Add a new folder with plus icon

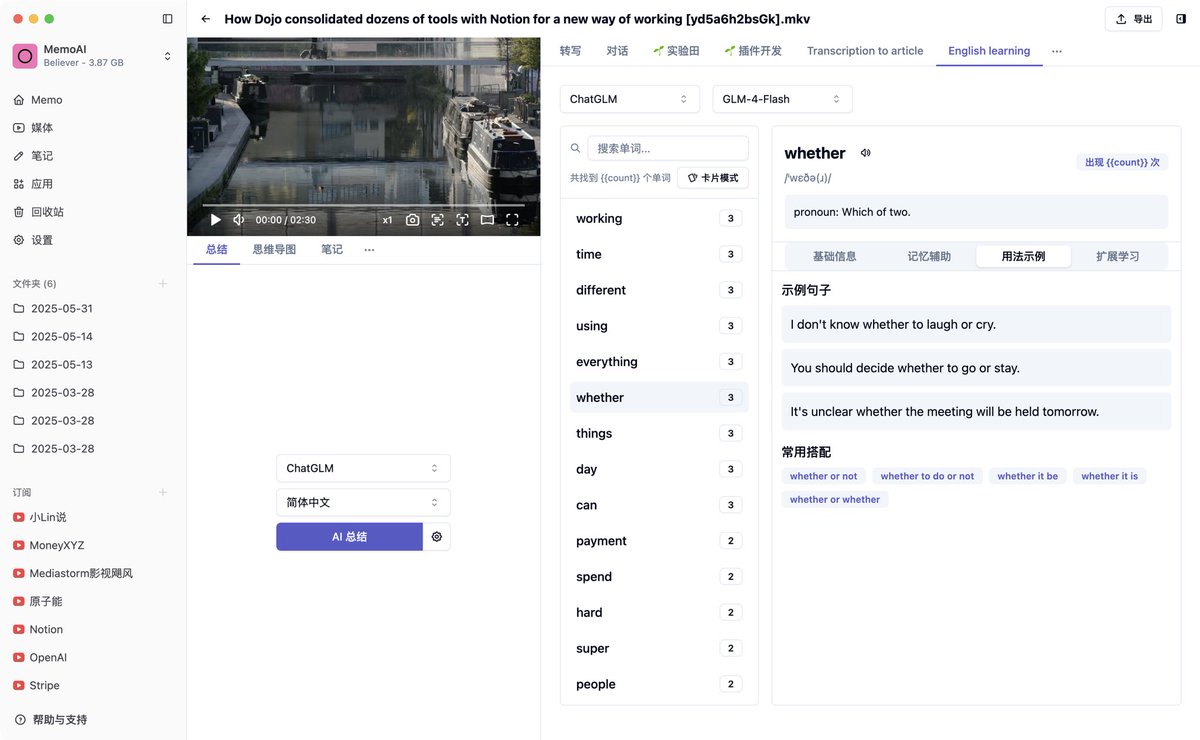163,284
